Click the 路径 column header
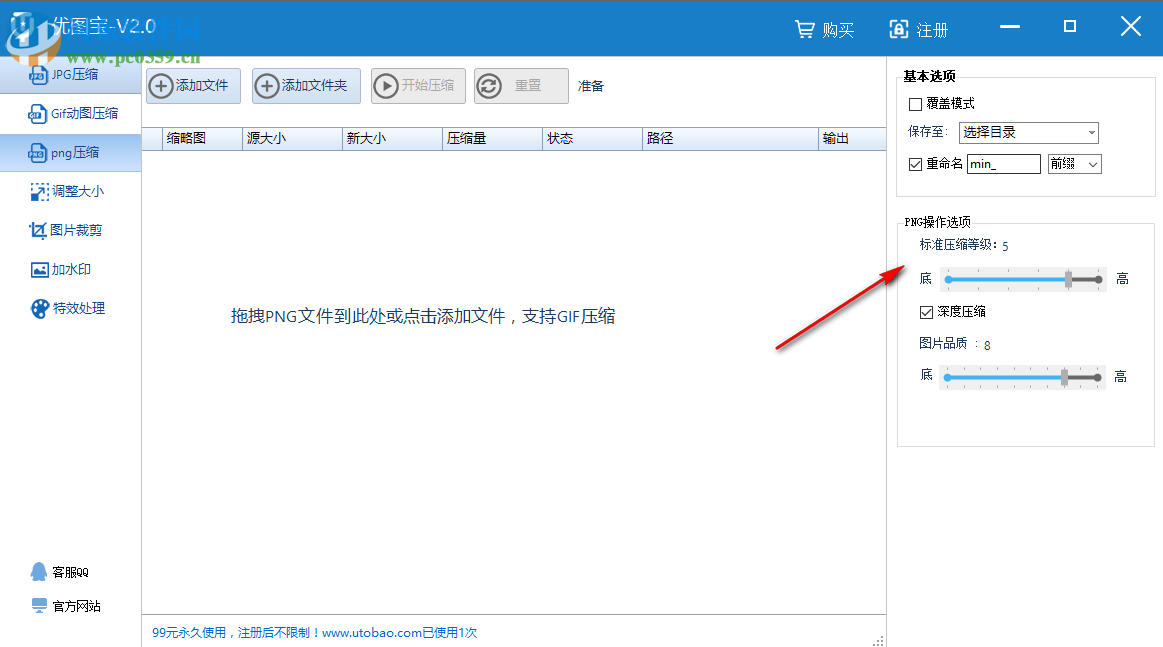This screenshot has height=647, width=1163. coord(731,139)
